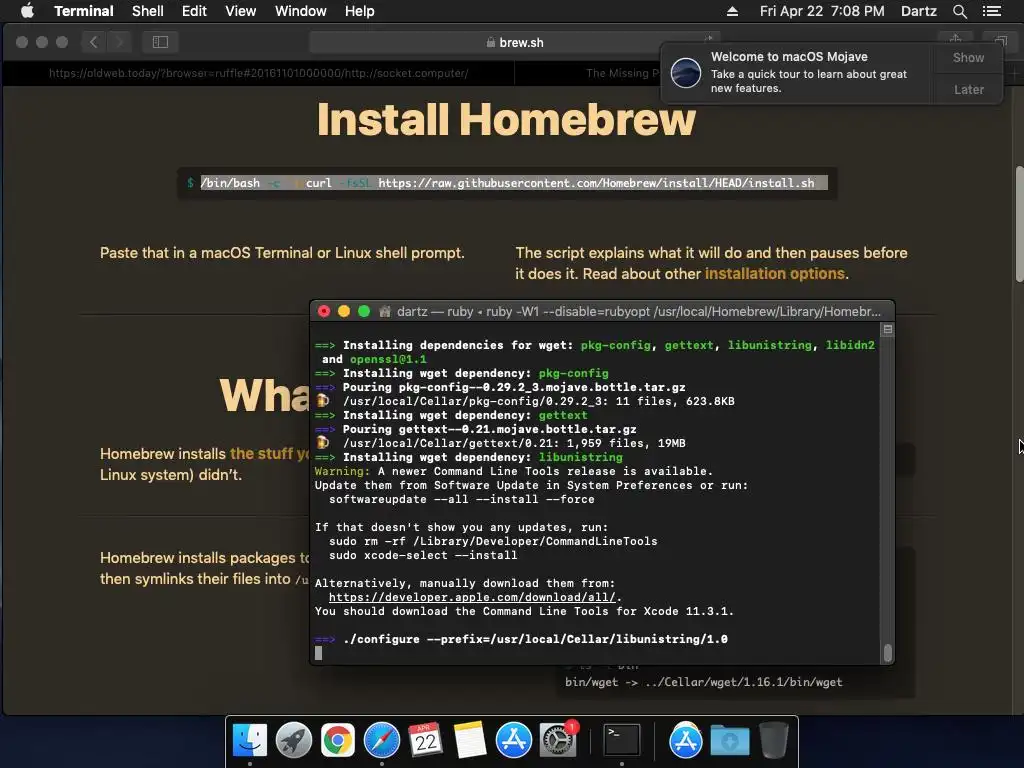Image resolution: width=1024 pixels, height=768 pixels.
Task: Switch to the oldweb.today Safari tab
Action: click(259, 73)
